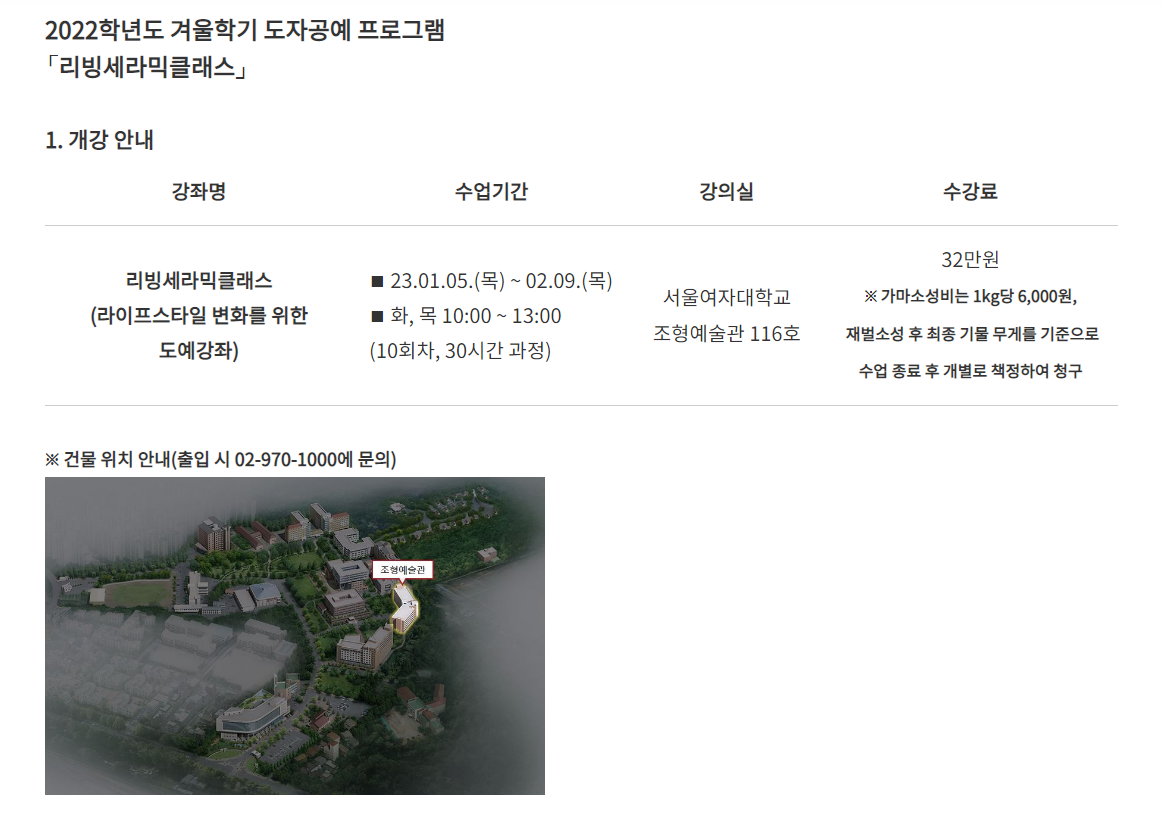Click the 32만원 tuition amount
This screenshot has height=818, width=1162.
(x=970, y=260)
